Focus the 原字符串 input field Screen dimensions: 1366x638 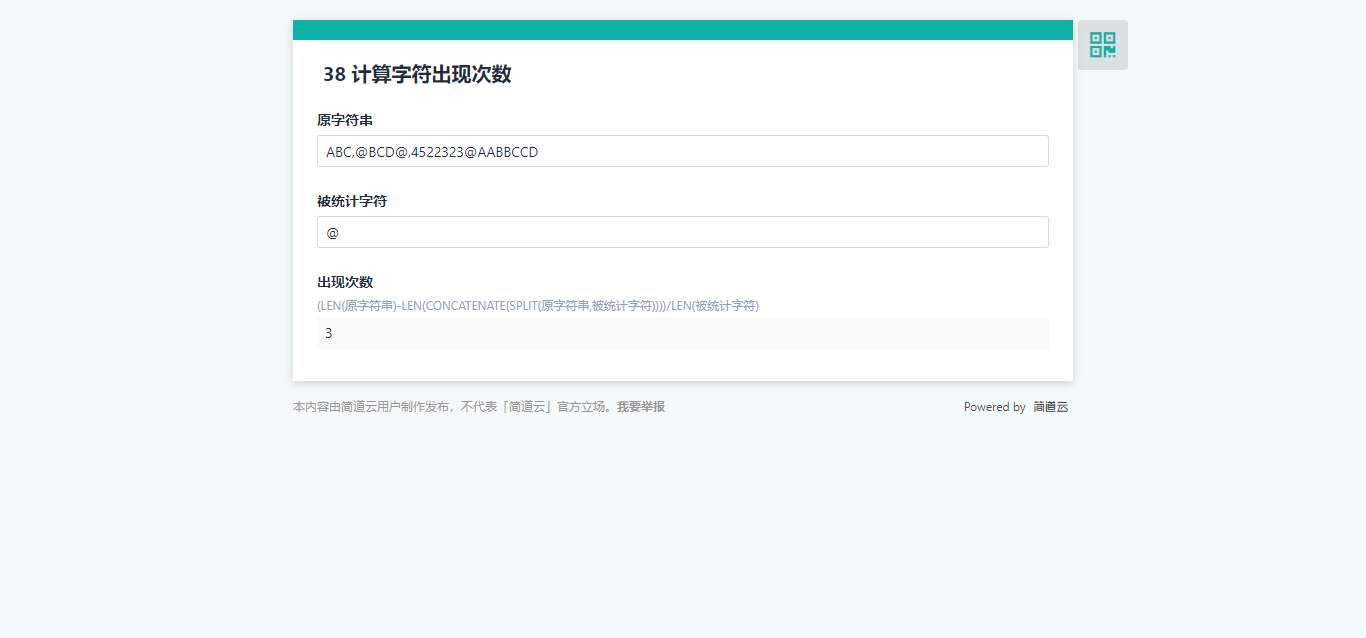(682, 151)
